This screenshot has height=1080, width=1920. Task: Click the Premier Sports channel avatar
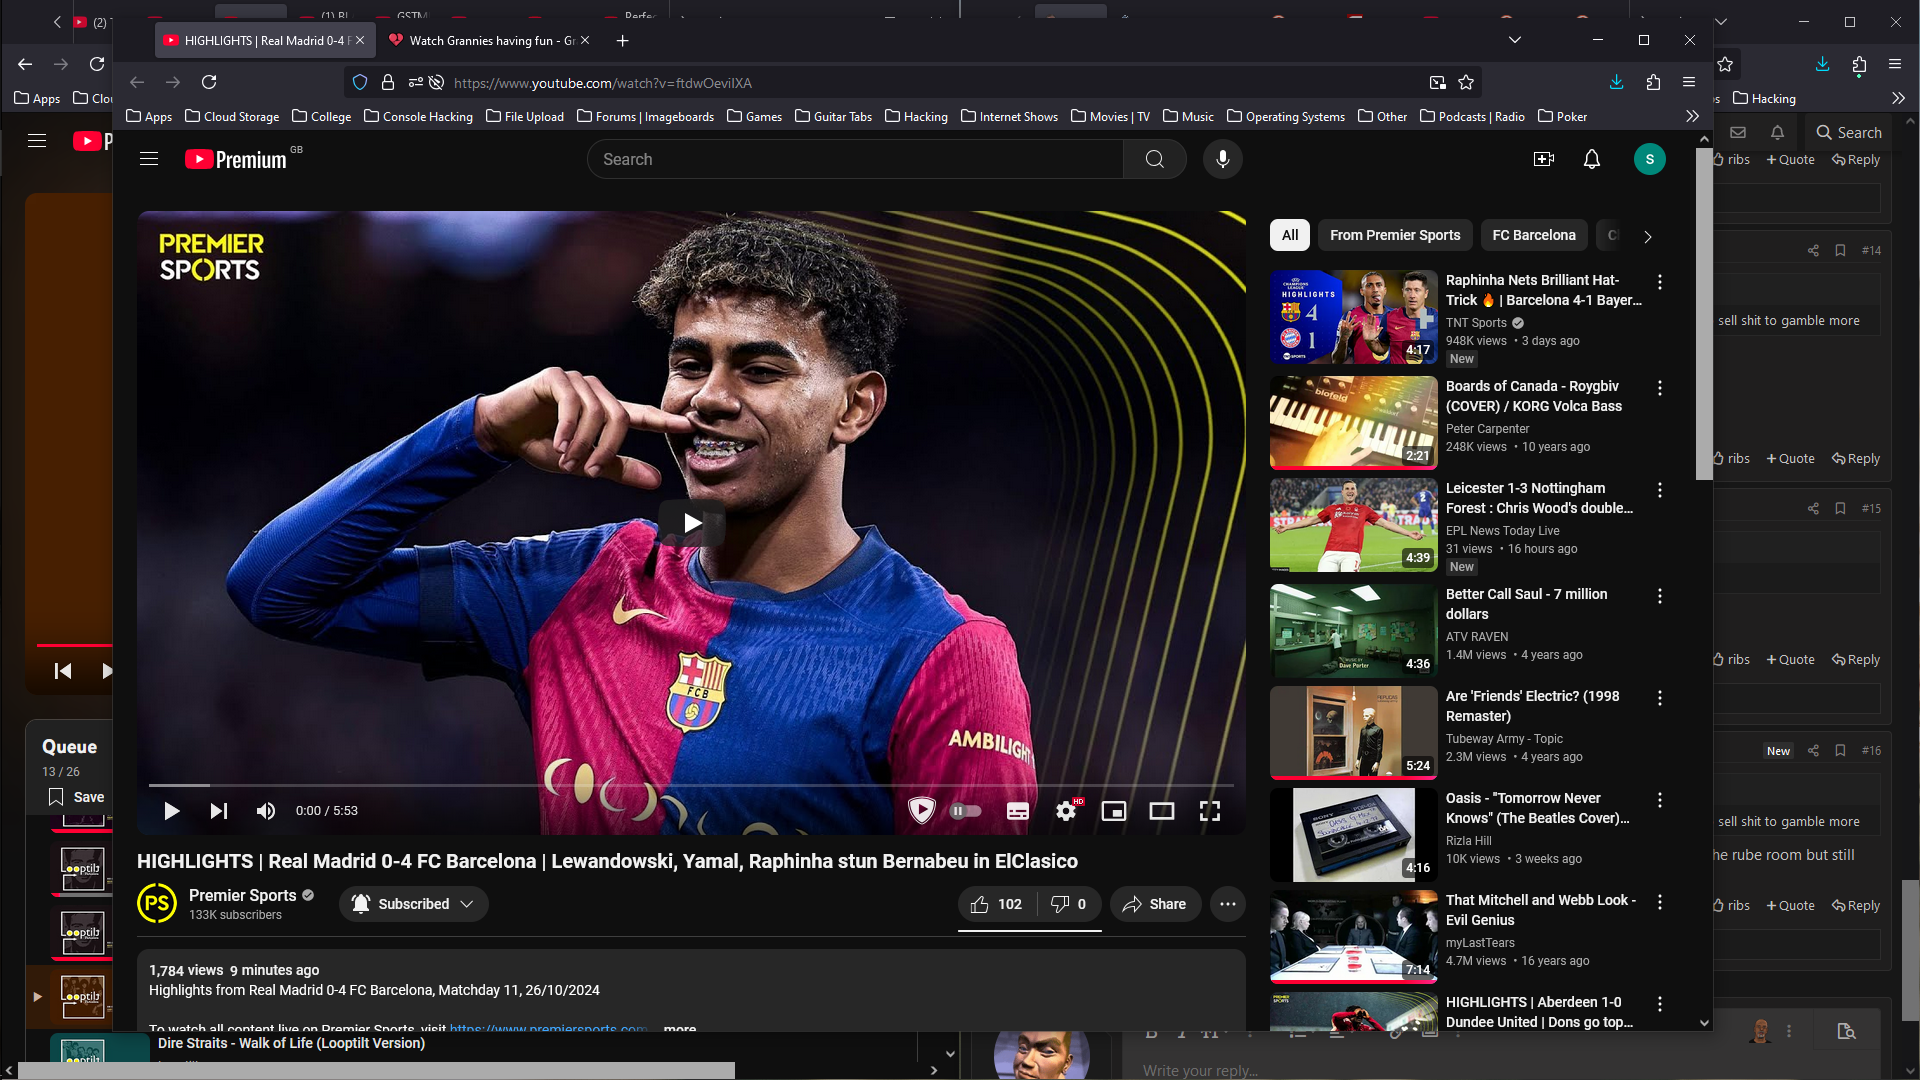157,904
